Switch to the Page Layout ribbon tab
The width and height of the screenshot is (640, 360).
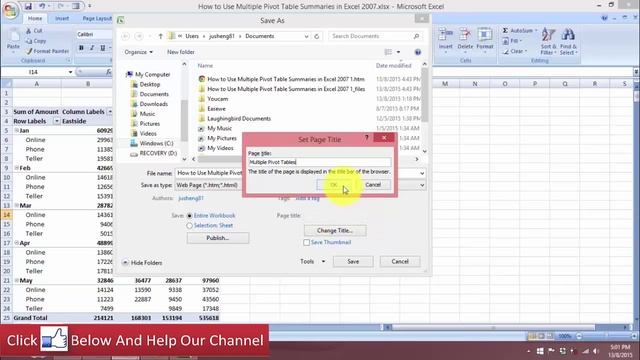click(x=97, y=18)
